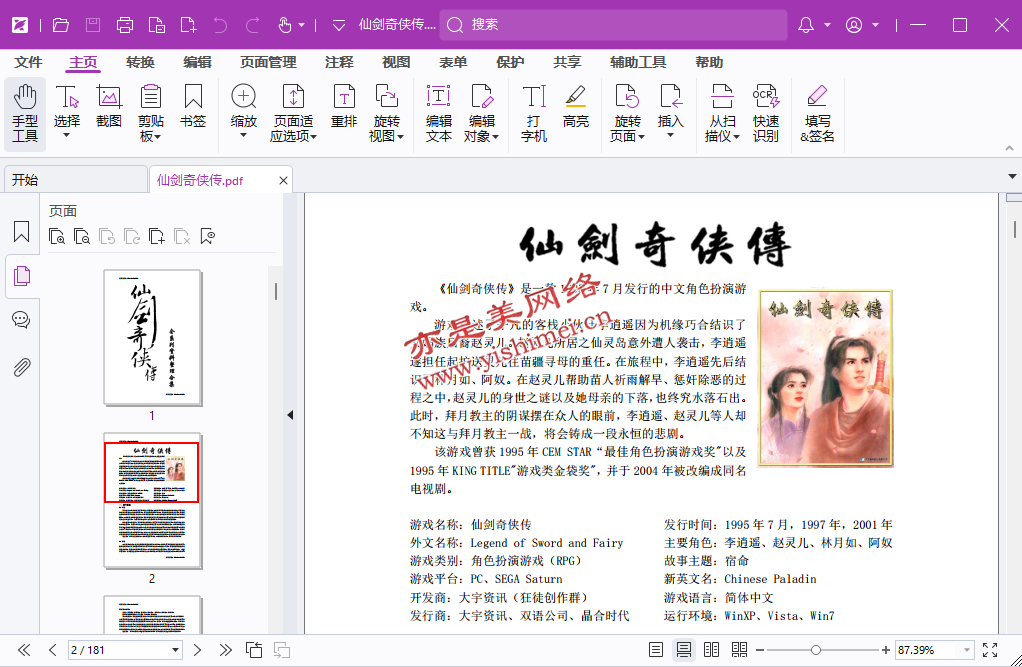Open the File (文件) menu

click(x=28, y=62)
